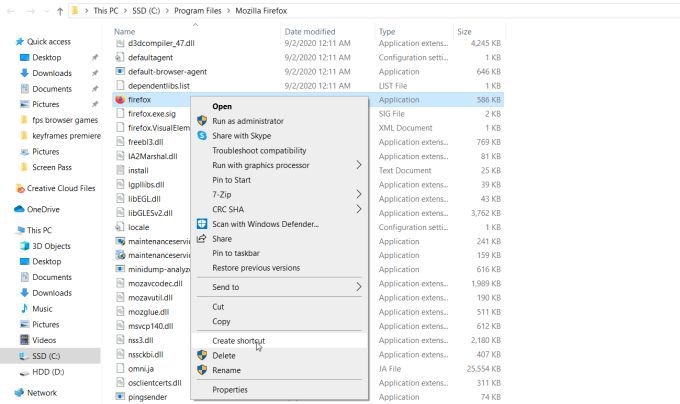Screen dimensions: 680x404
Task: Click the Music note icon in sidebar
Action: (x=25, y=309)
